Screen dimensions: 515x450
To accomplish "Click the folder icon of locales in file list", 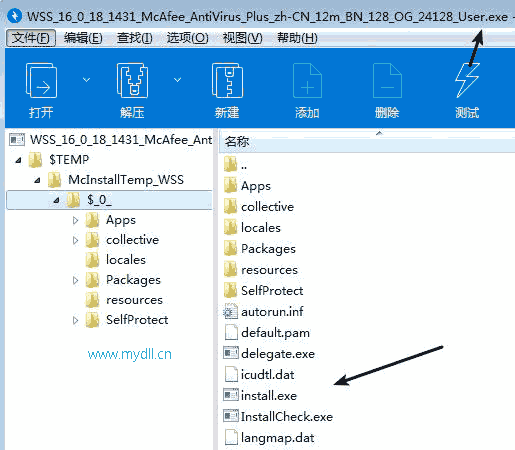I will click(x=231, y=227).
